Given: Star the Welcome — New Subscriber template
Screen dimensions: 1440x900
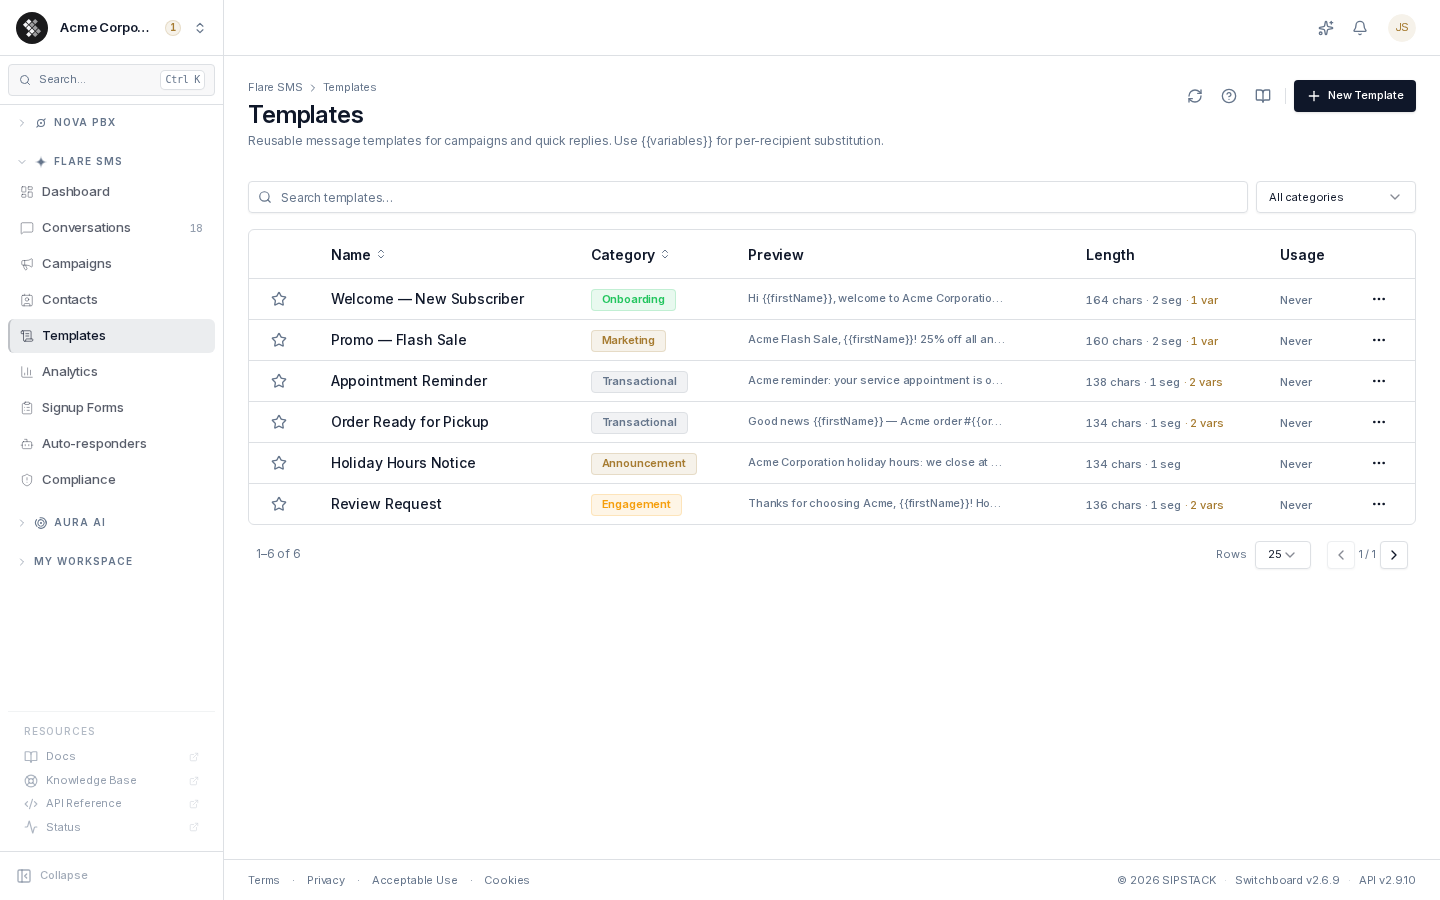Looking at the screenshot, I should [x=279, y=299].
